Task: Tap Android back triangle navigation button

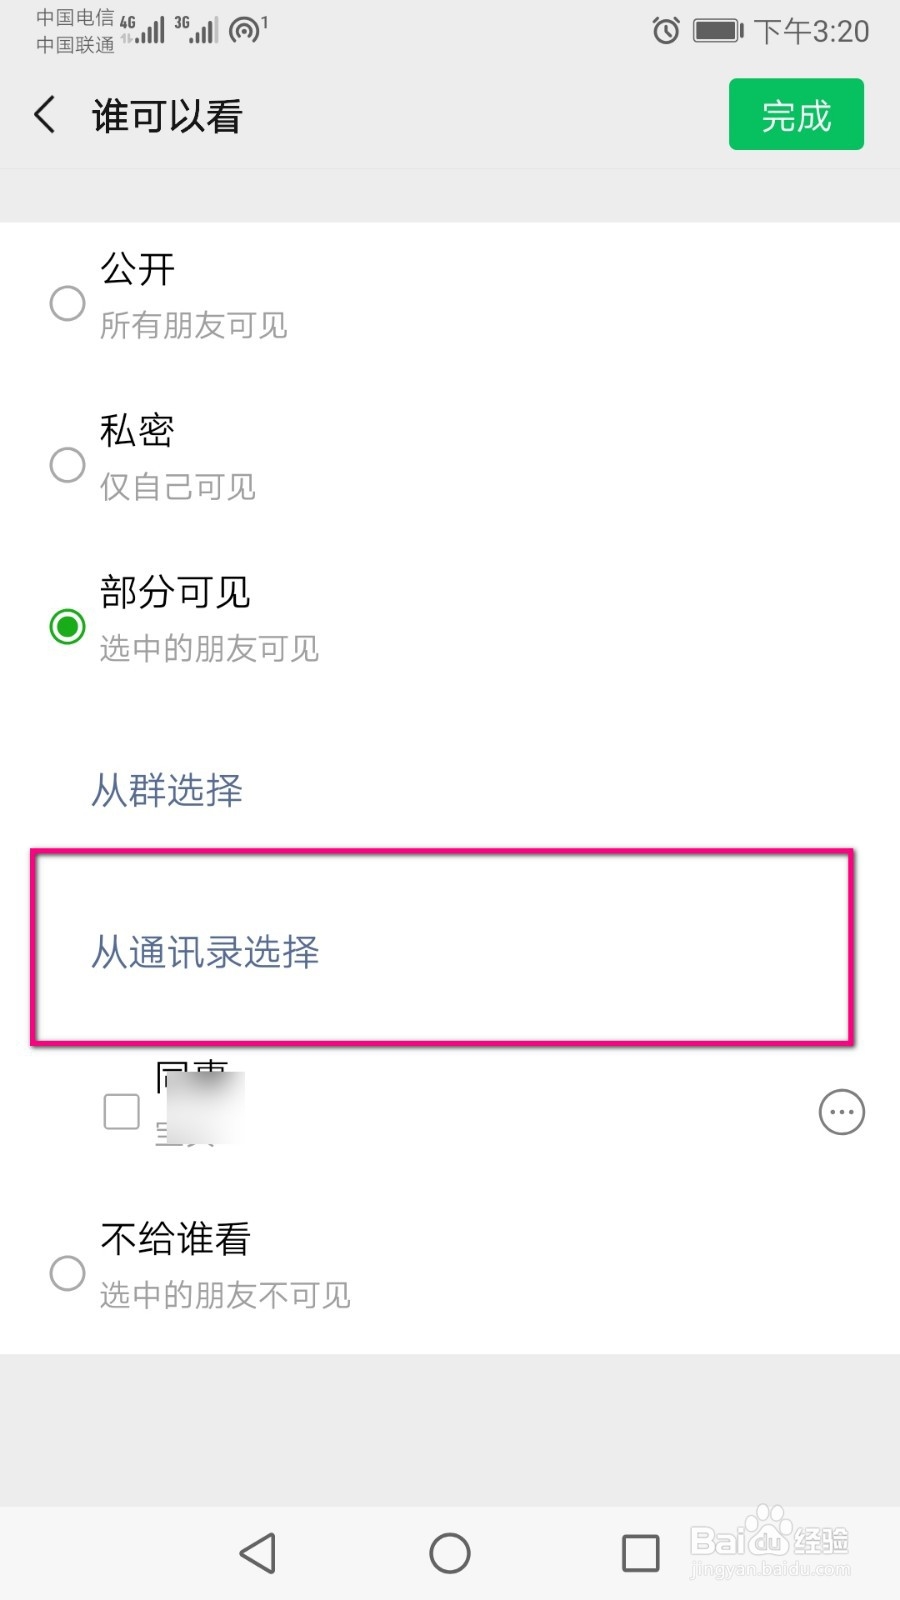Action: tap(258, 1553)
